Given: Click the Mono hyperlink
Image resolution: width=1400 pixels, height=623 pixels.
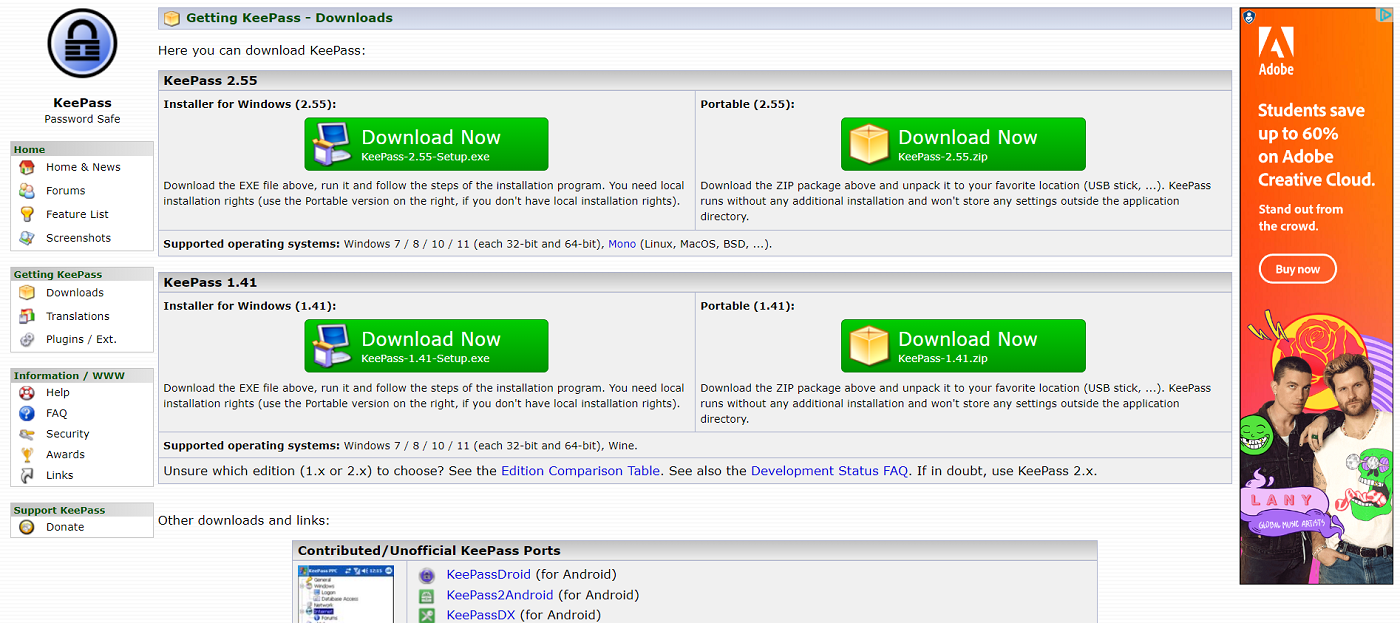Looking at the screenshot, I should click(x=622, y=243).
